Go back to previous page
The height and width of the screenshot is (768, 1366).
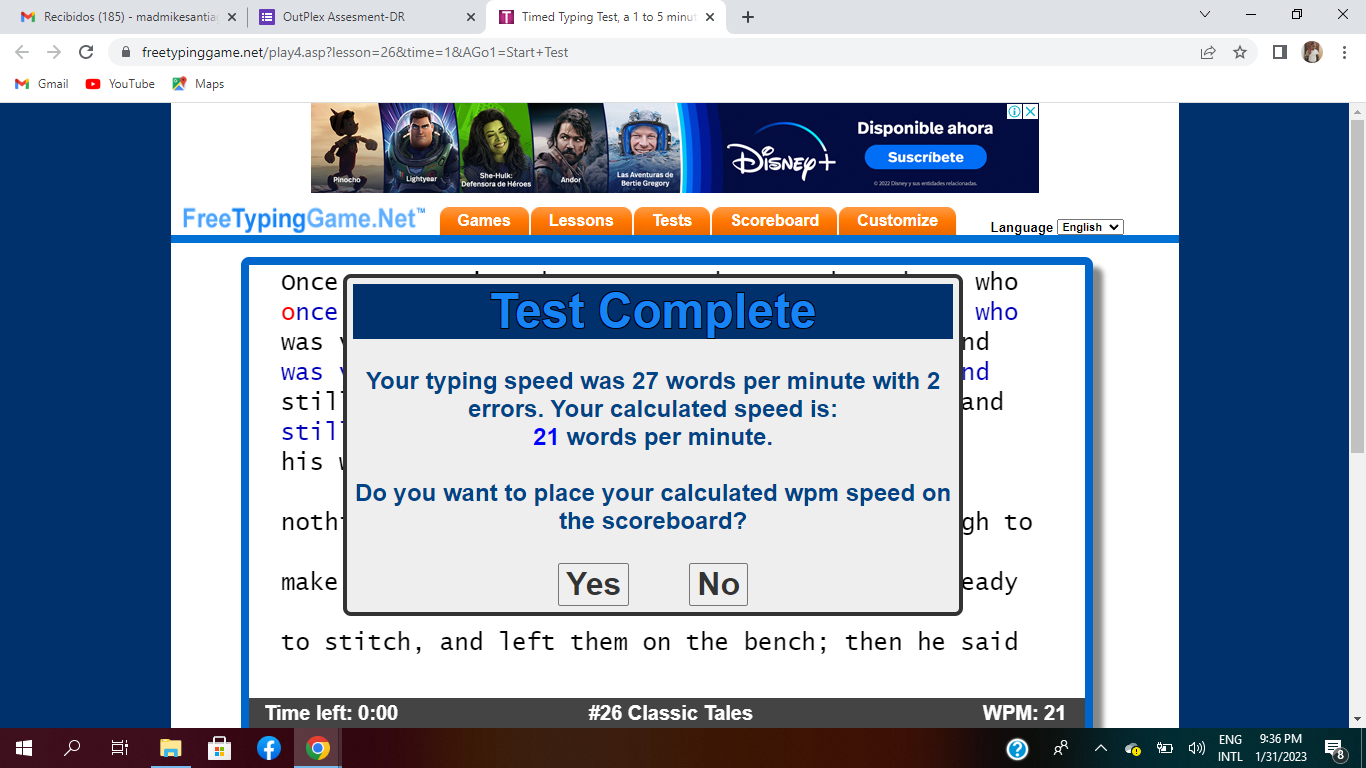click(x=22, y=52)
